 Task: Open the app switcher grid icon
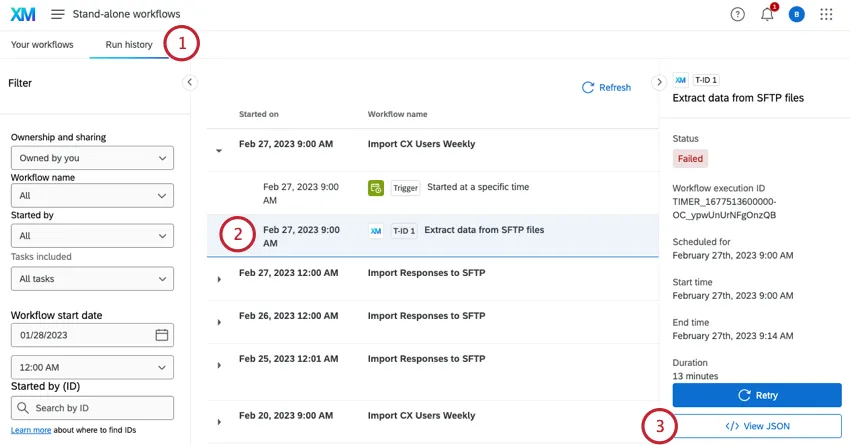(826, 14)
